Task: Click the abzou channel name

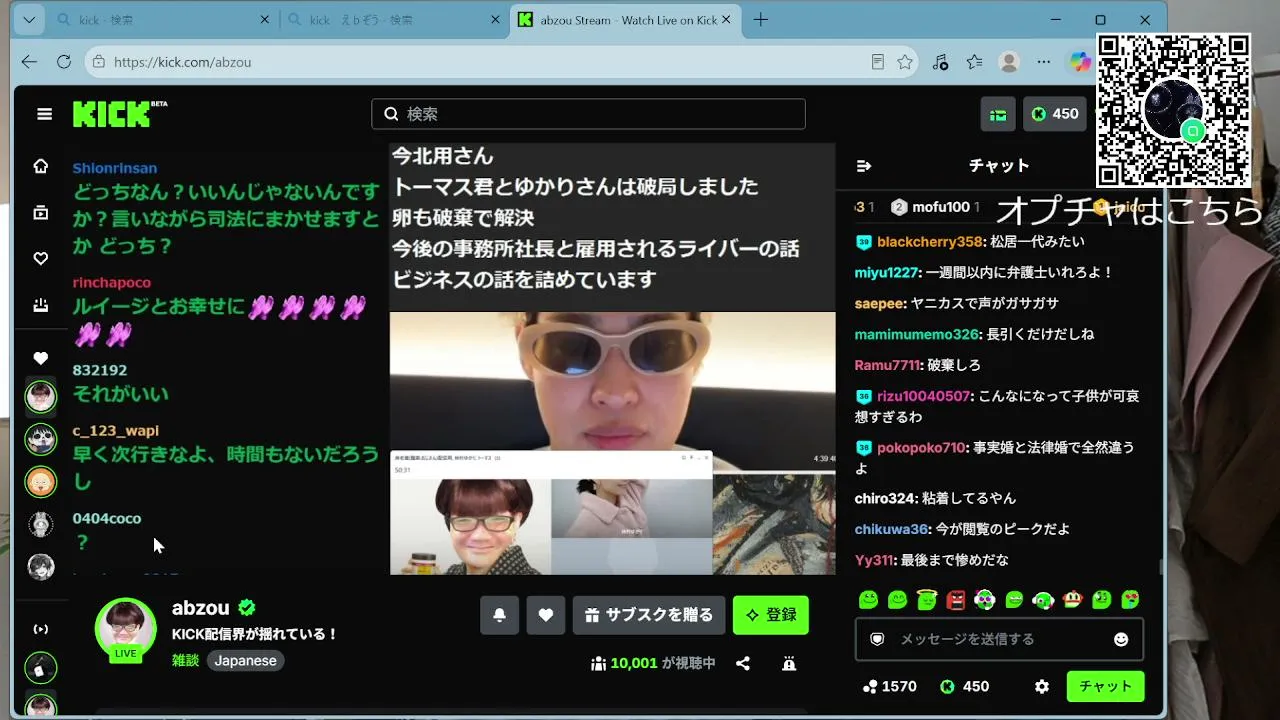Action: point(201,608)
